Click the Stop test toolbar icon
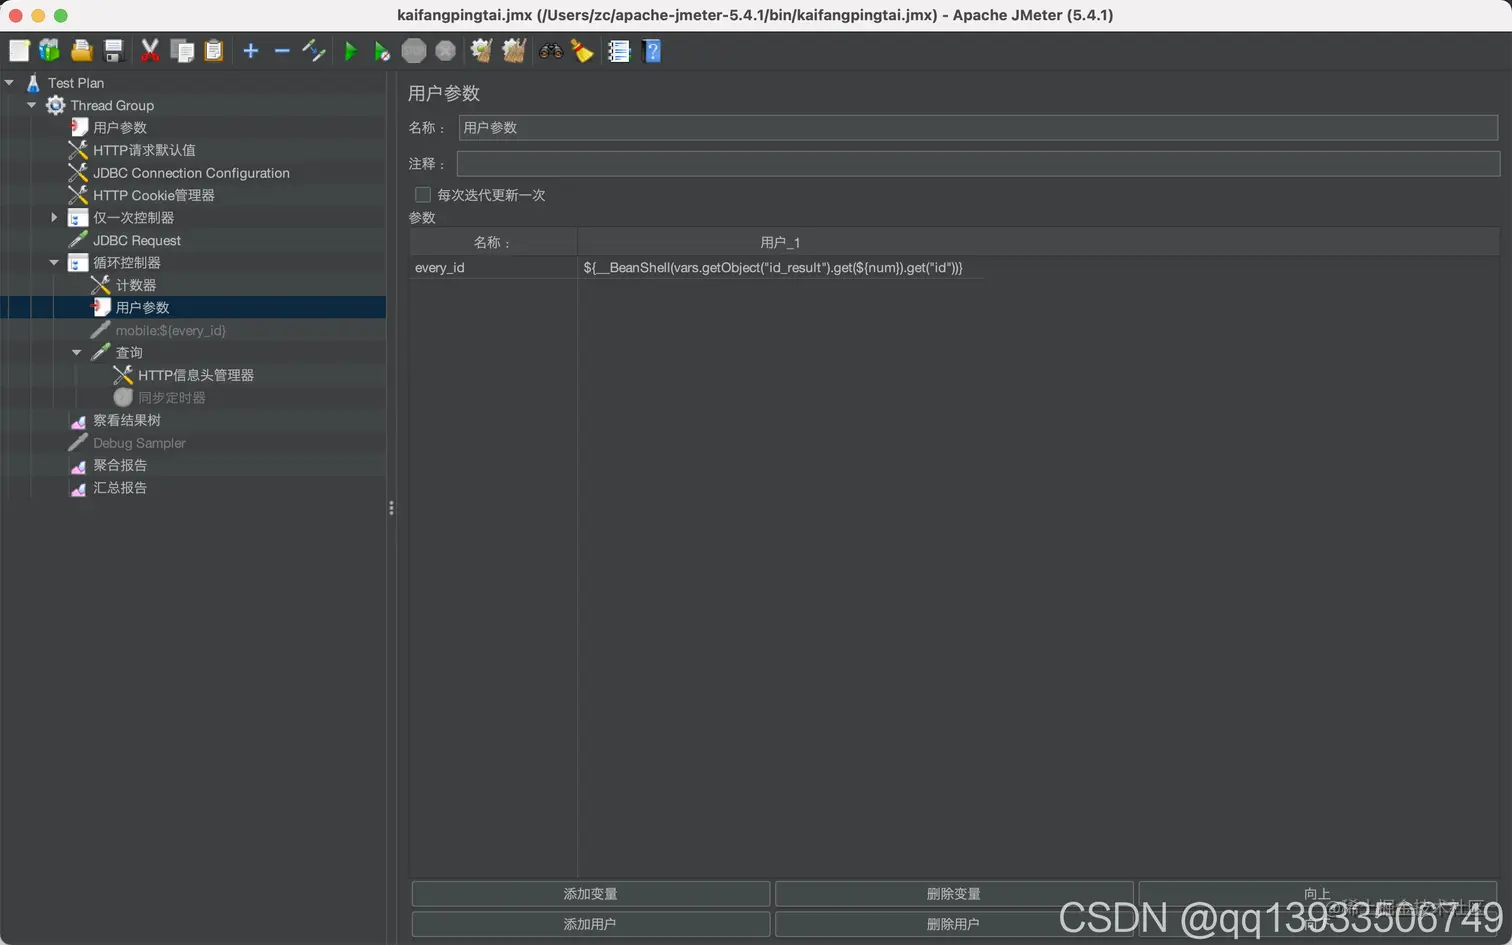Screen dimensions: 1512x945 point(414,51)
